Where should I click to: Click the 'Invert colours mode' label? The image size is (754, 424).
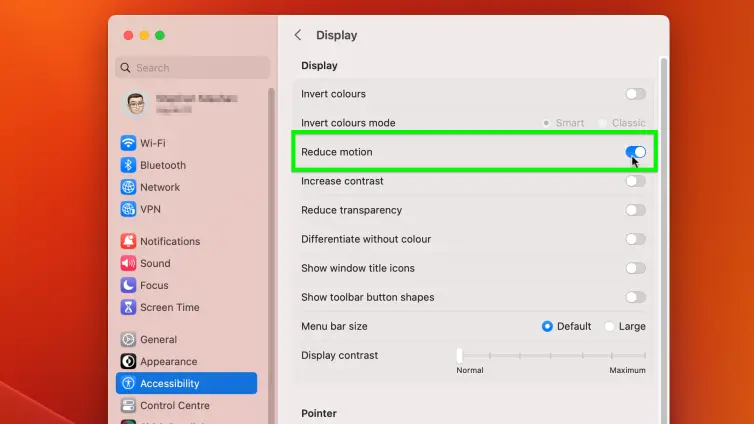(x=348, y=123)
